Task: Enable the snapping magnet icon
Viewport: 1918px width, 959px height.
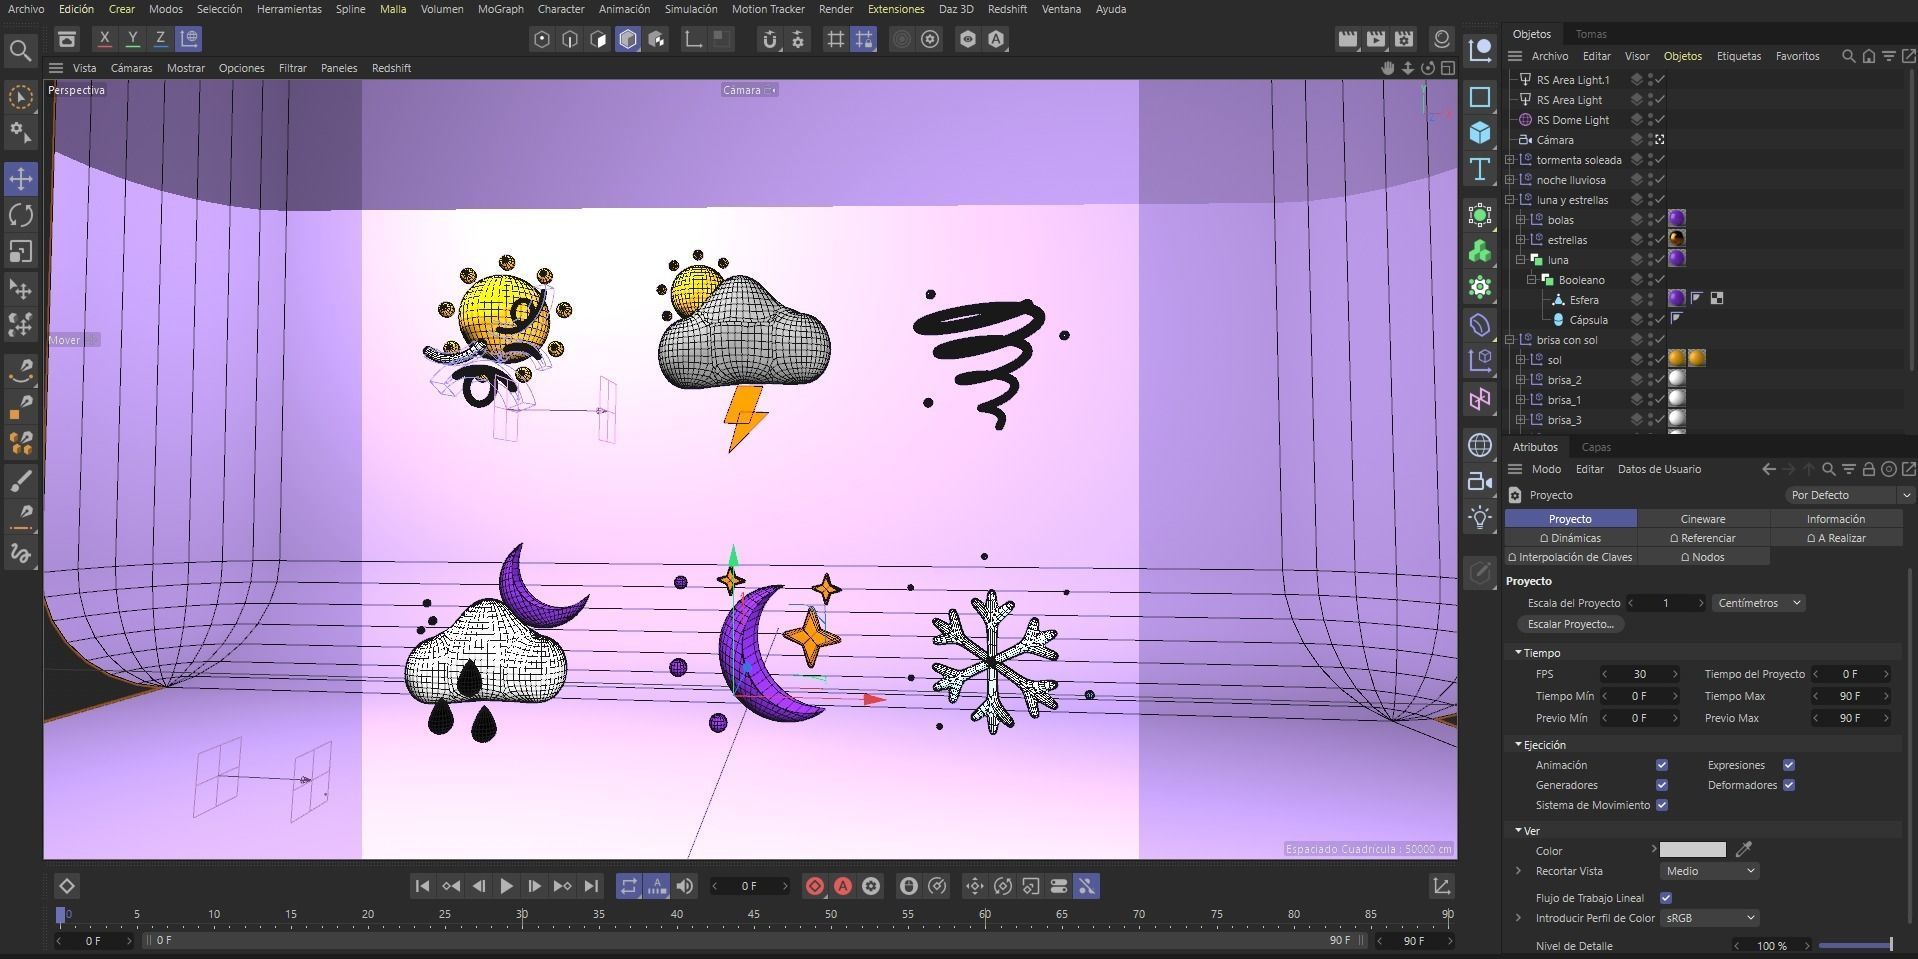Action: (769, 40)
